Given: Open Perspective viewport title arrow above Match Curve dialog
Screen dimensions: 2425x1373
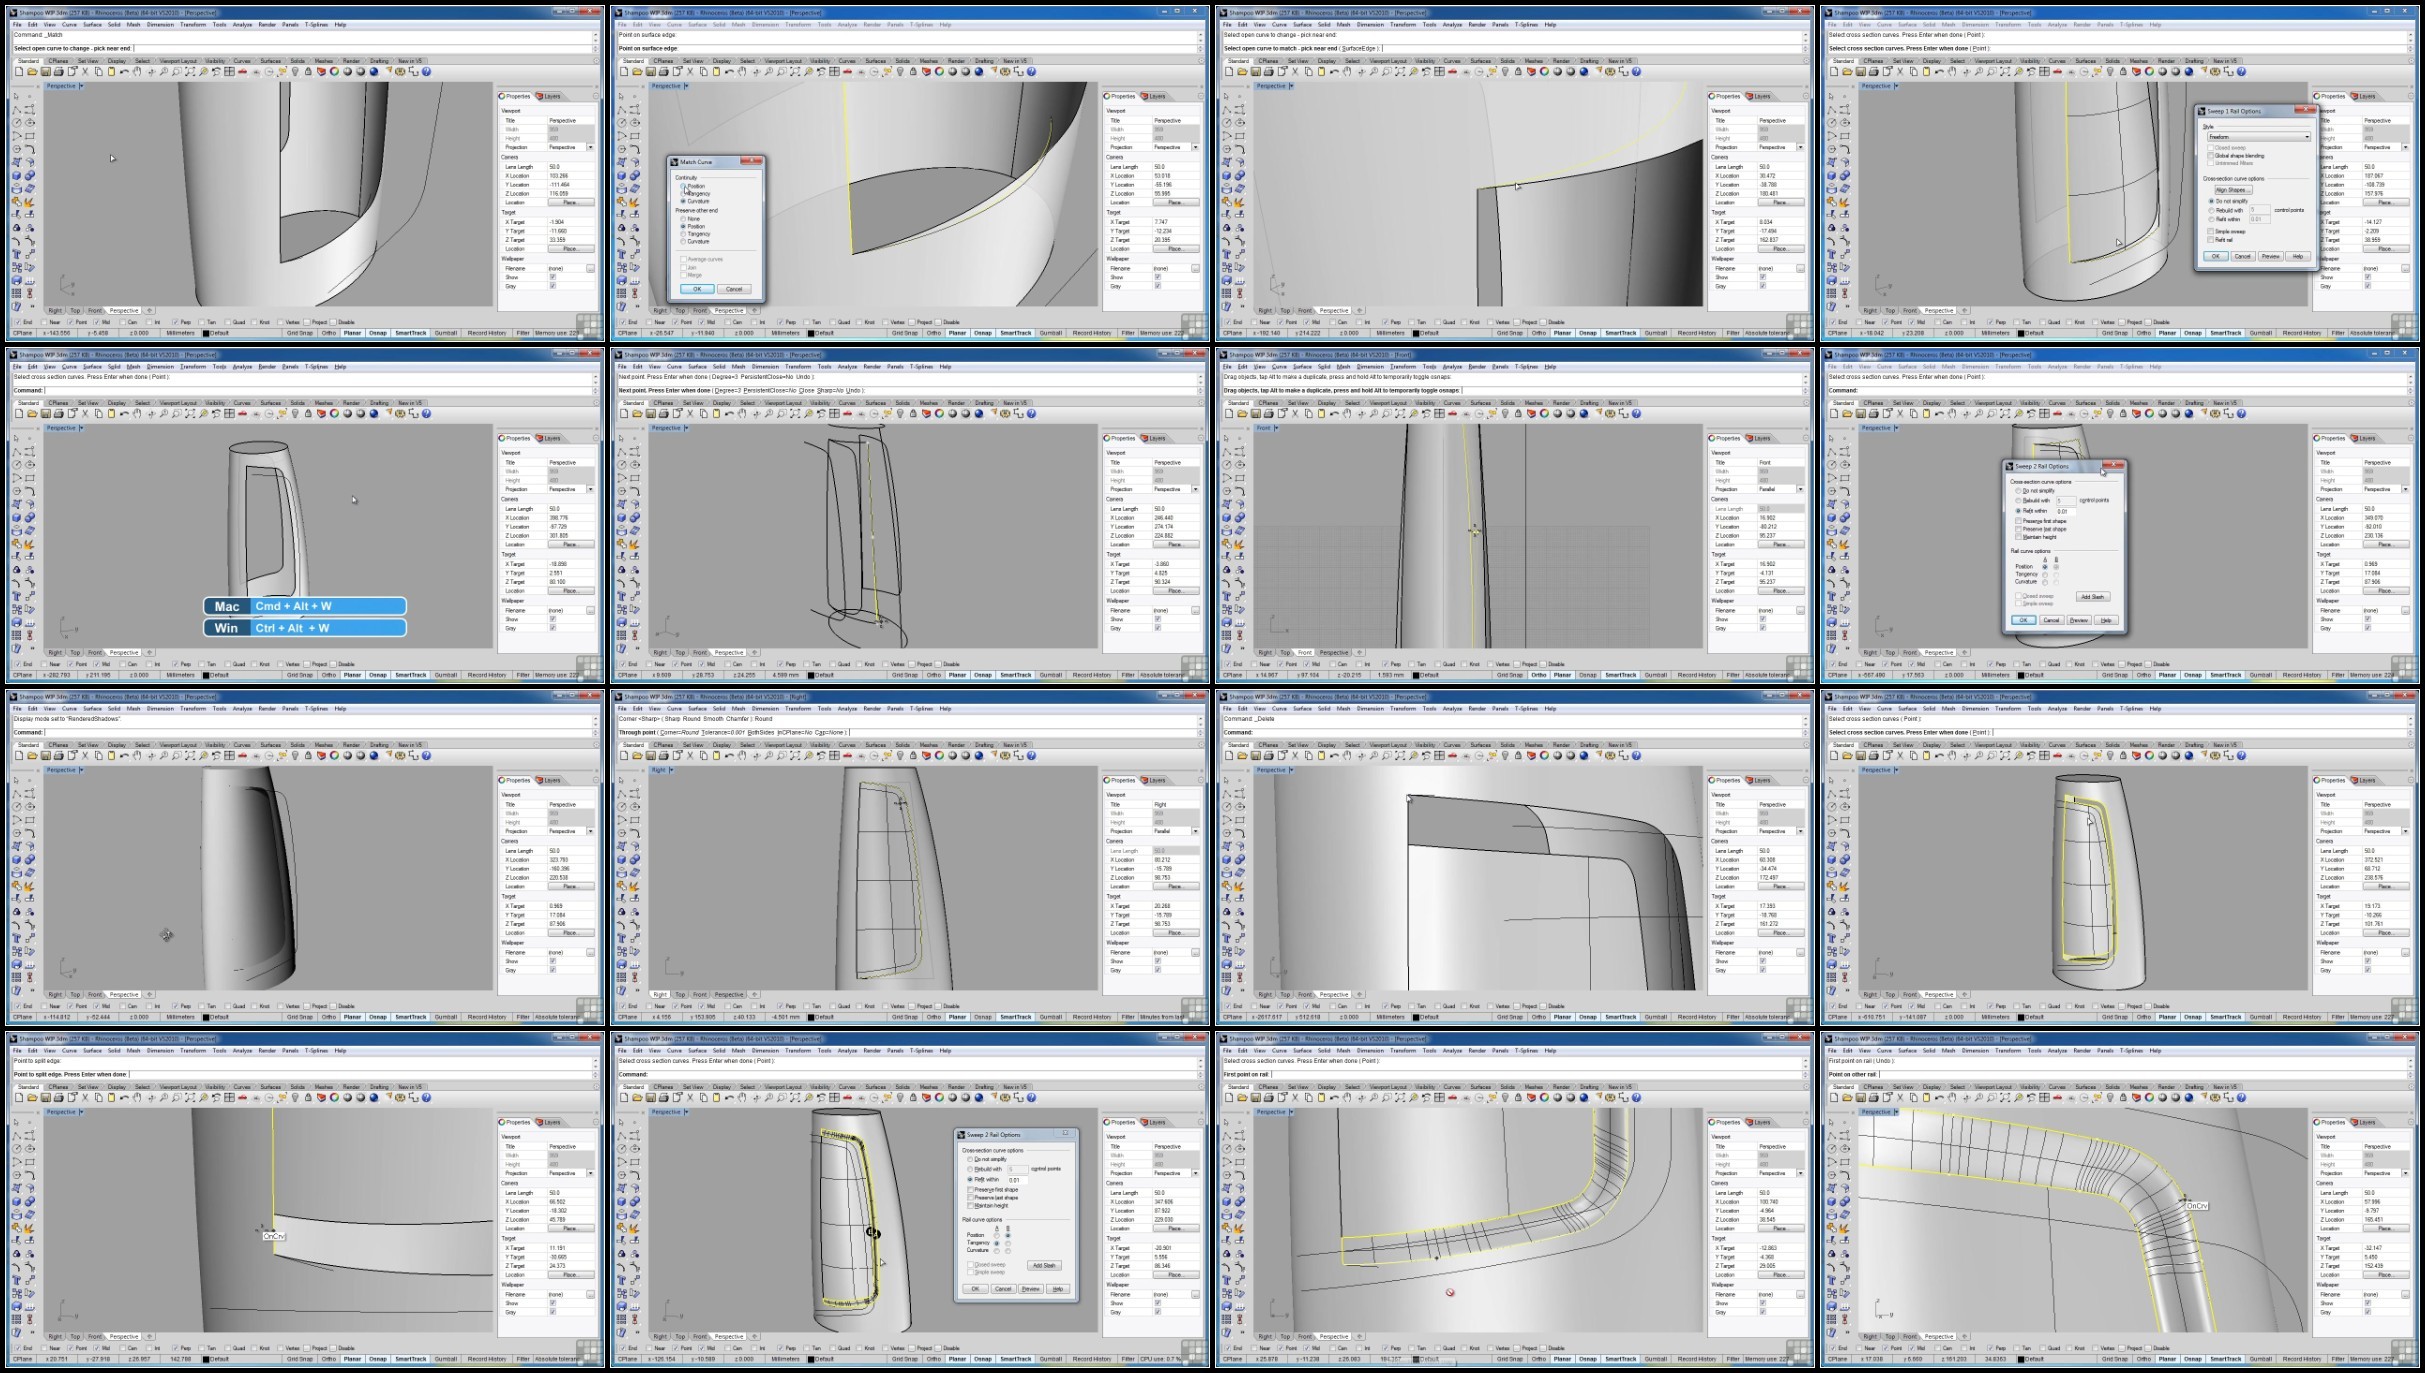Looking at the screenshot, I should 686,86.
